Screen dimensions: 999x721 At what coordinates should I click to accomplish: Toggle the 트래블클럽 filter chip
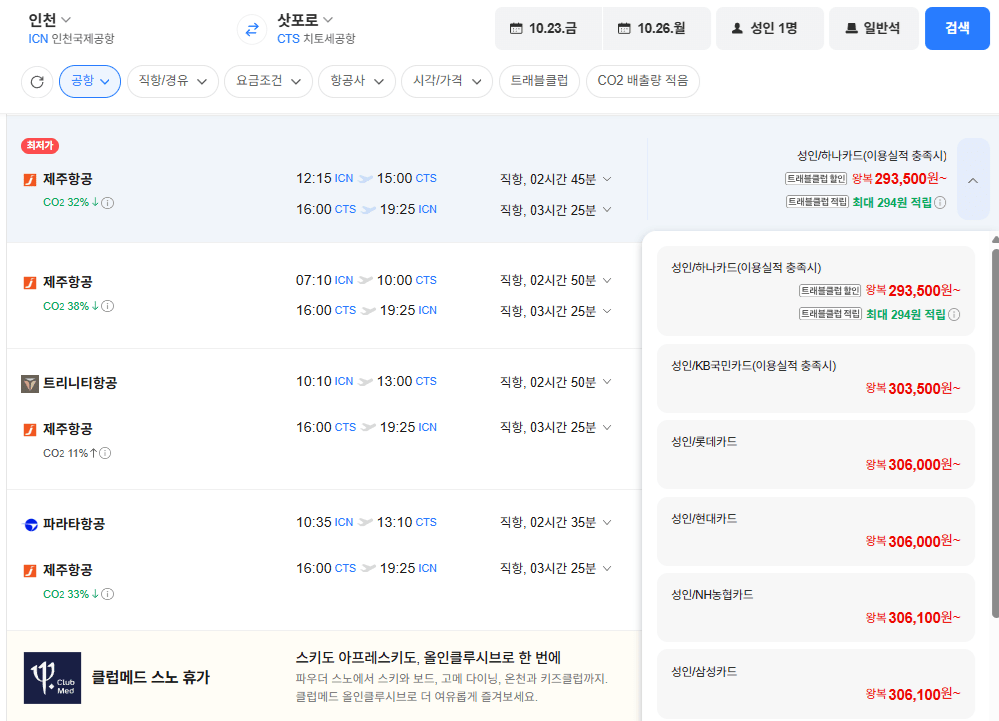pos(539,82)
